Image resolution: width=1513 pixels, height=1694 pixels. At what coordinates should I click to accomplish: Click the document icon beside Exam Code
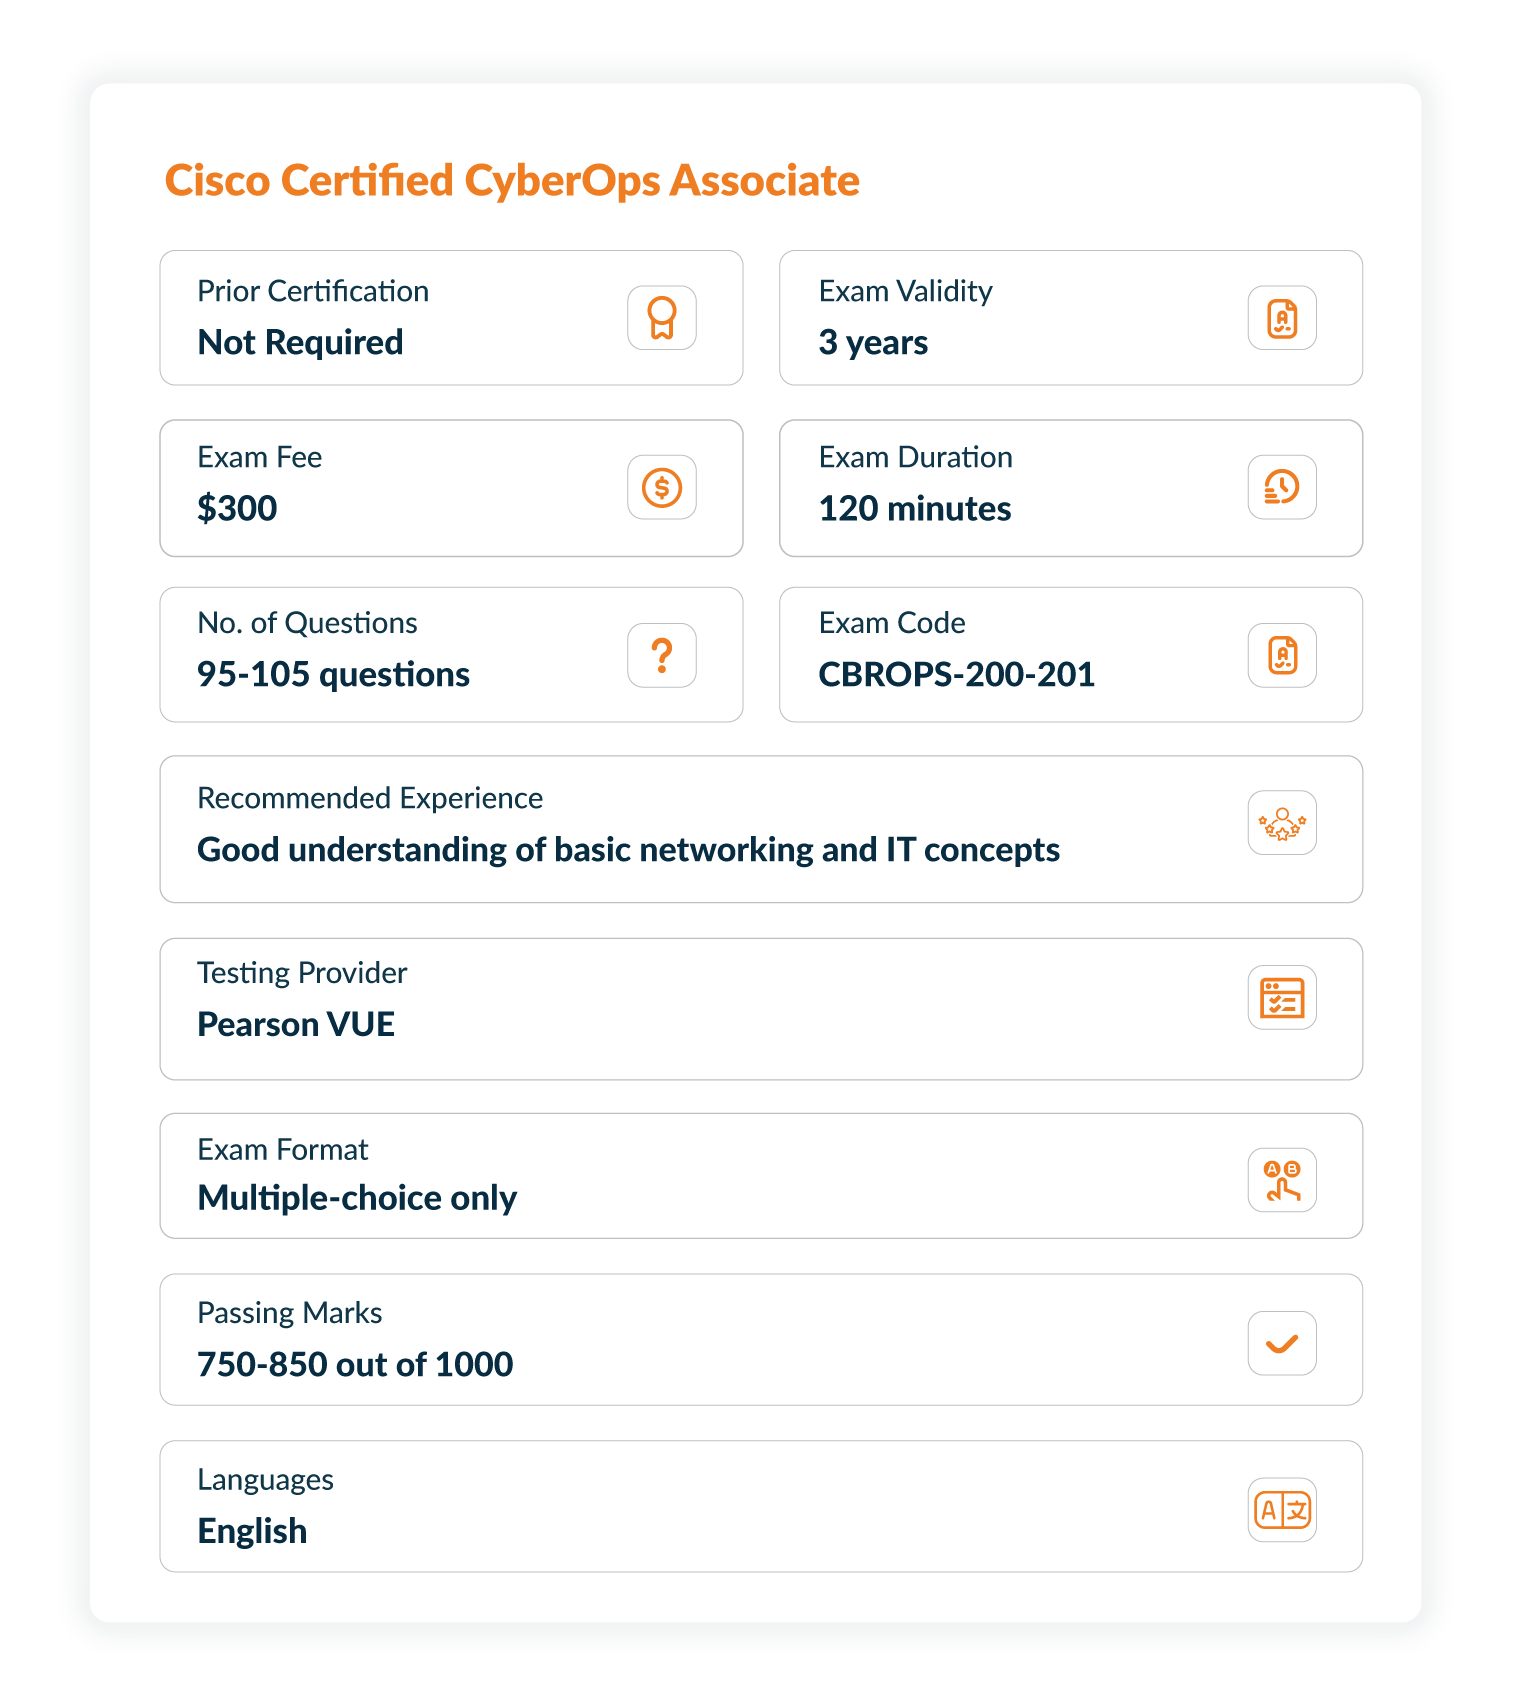click(1282, 655)
